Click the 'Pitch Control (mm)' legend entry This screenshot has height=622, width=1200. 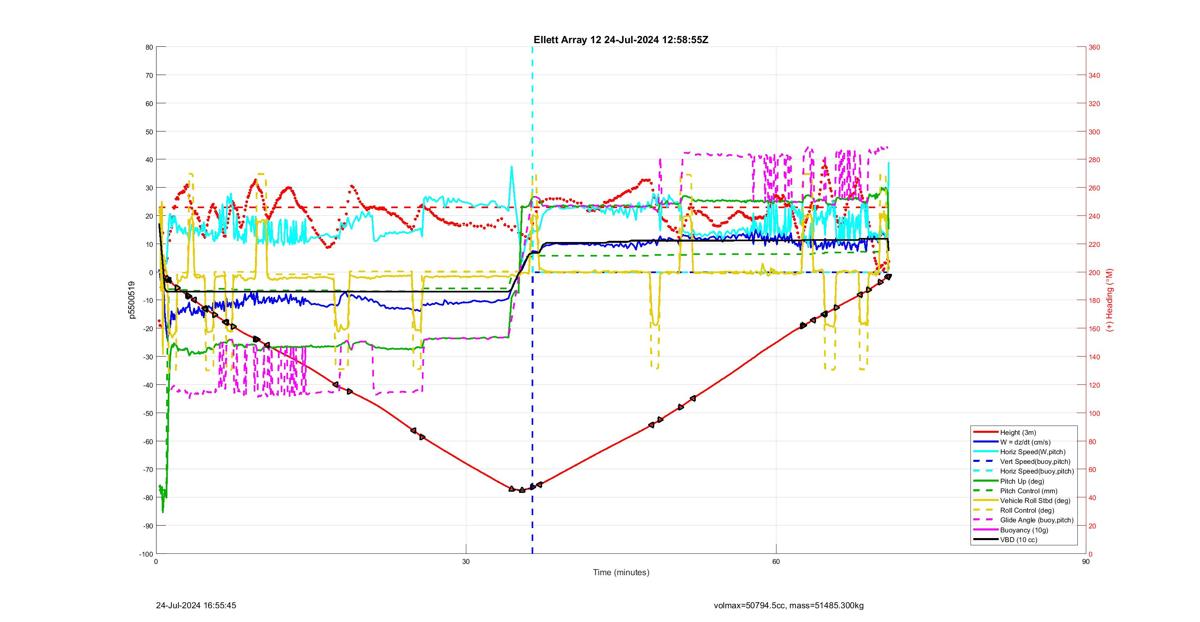point(1029,491)
